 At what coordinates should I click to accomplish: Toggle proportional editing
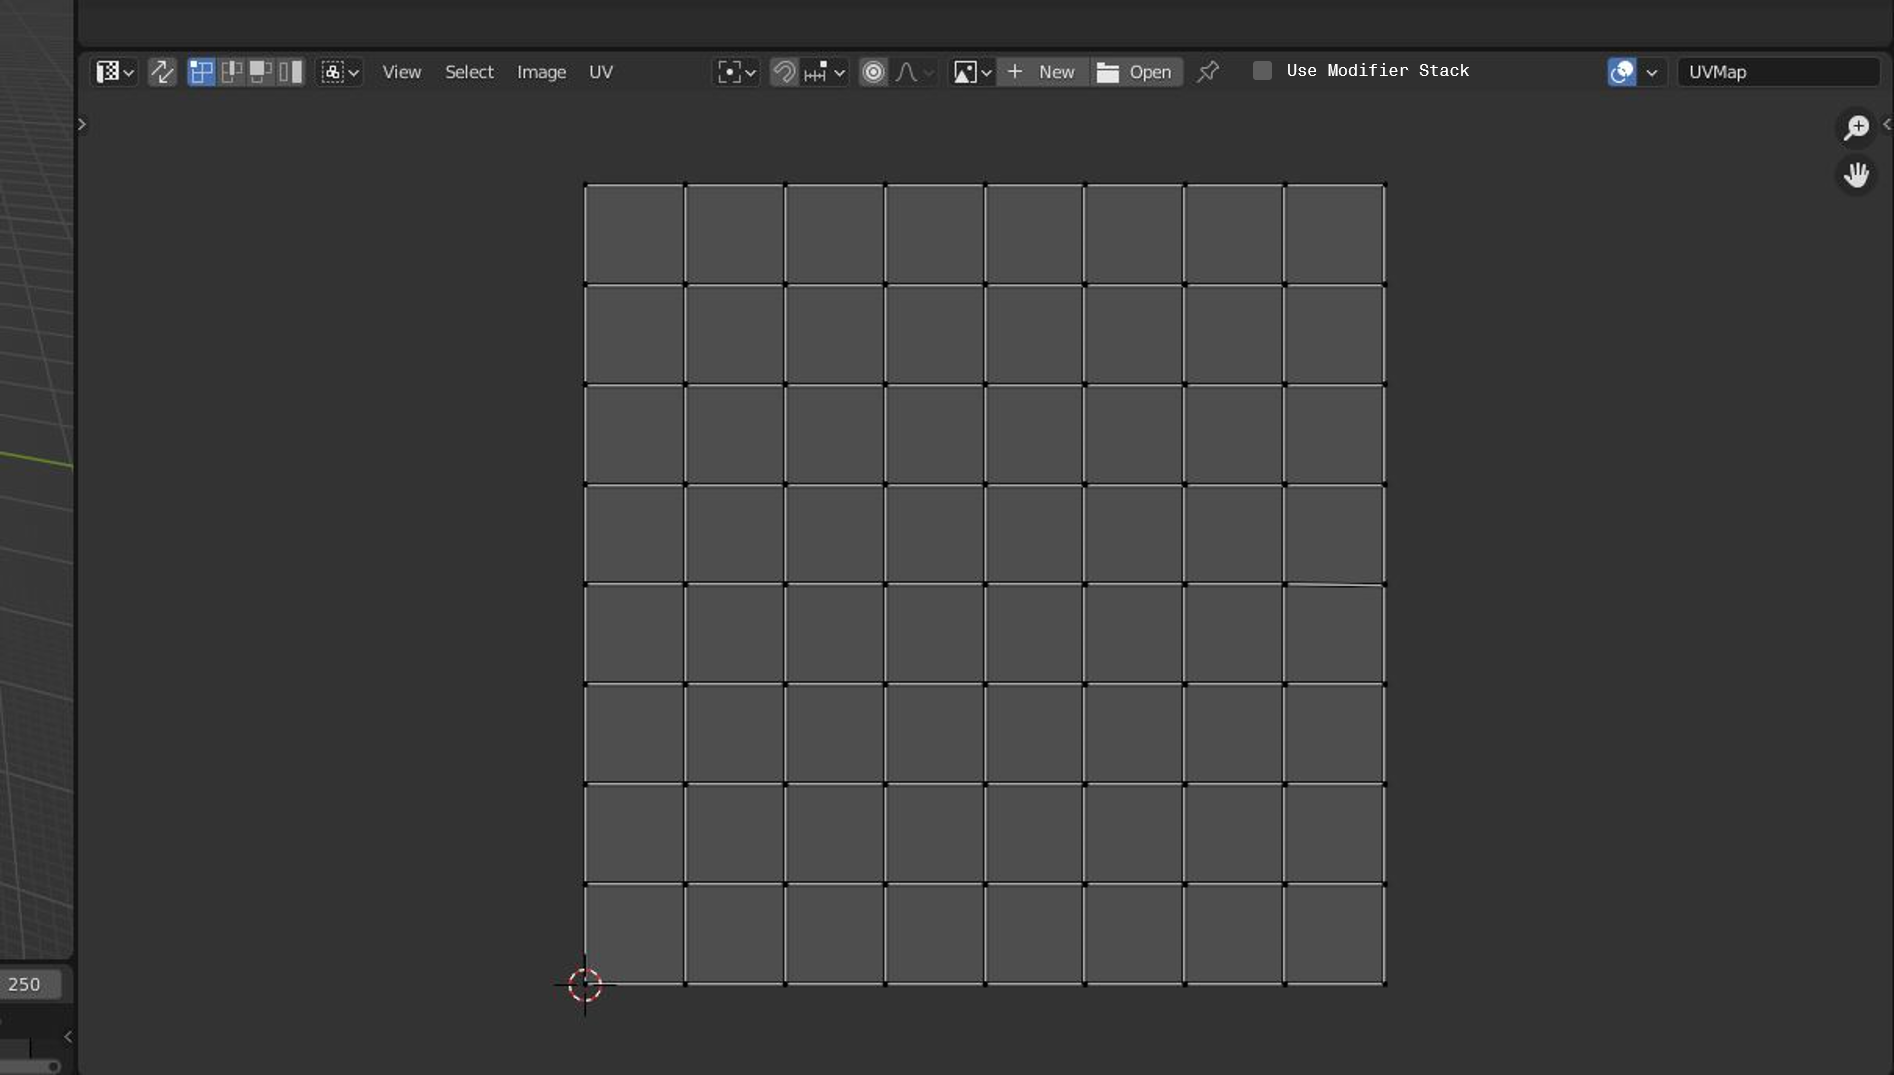(873, 72)
